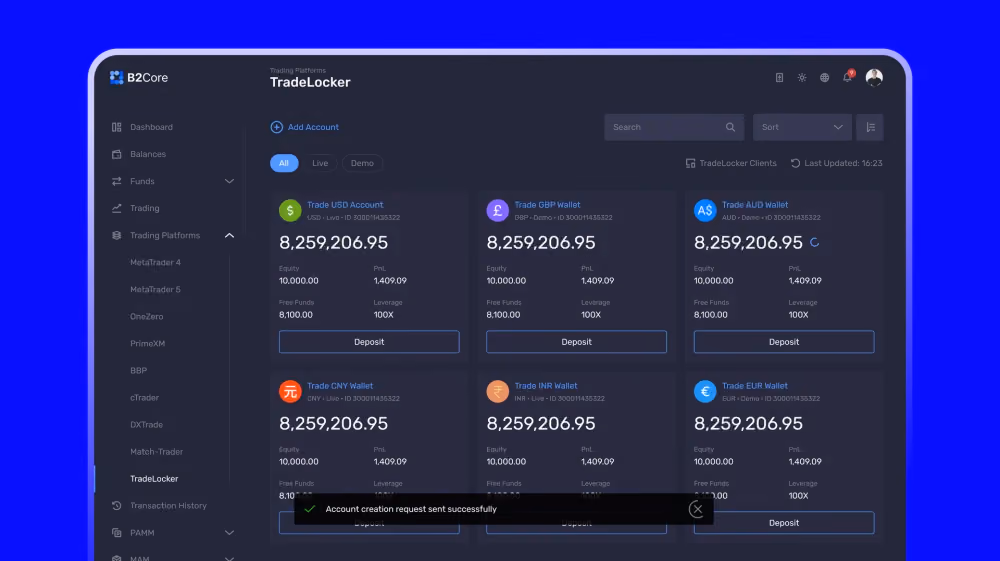Image resolution: width=1000 pixels, height=561 pixels.
Task: Open the notifications bell
Action: [848, 76]
